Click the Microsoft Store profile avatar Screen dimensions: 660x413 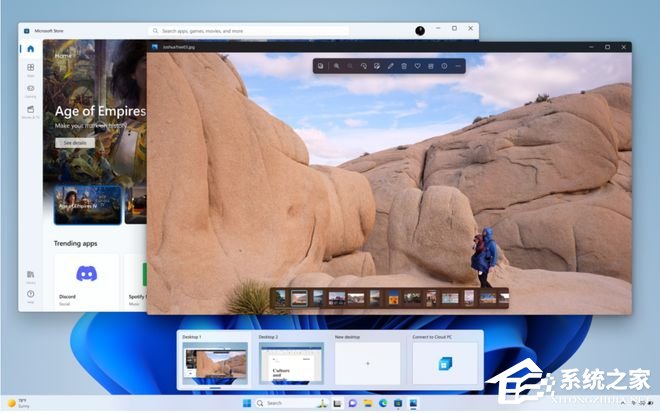[x=420, y=31]
